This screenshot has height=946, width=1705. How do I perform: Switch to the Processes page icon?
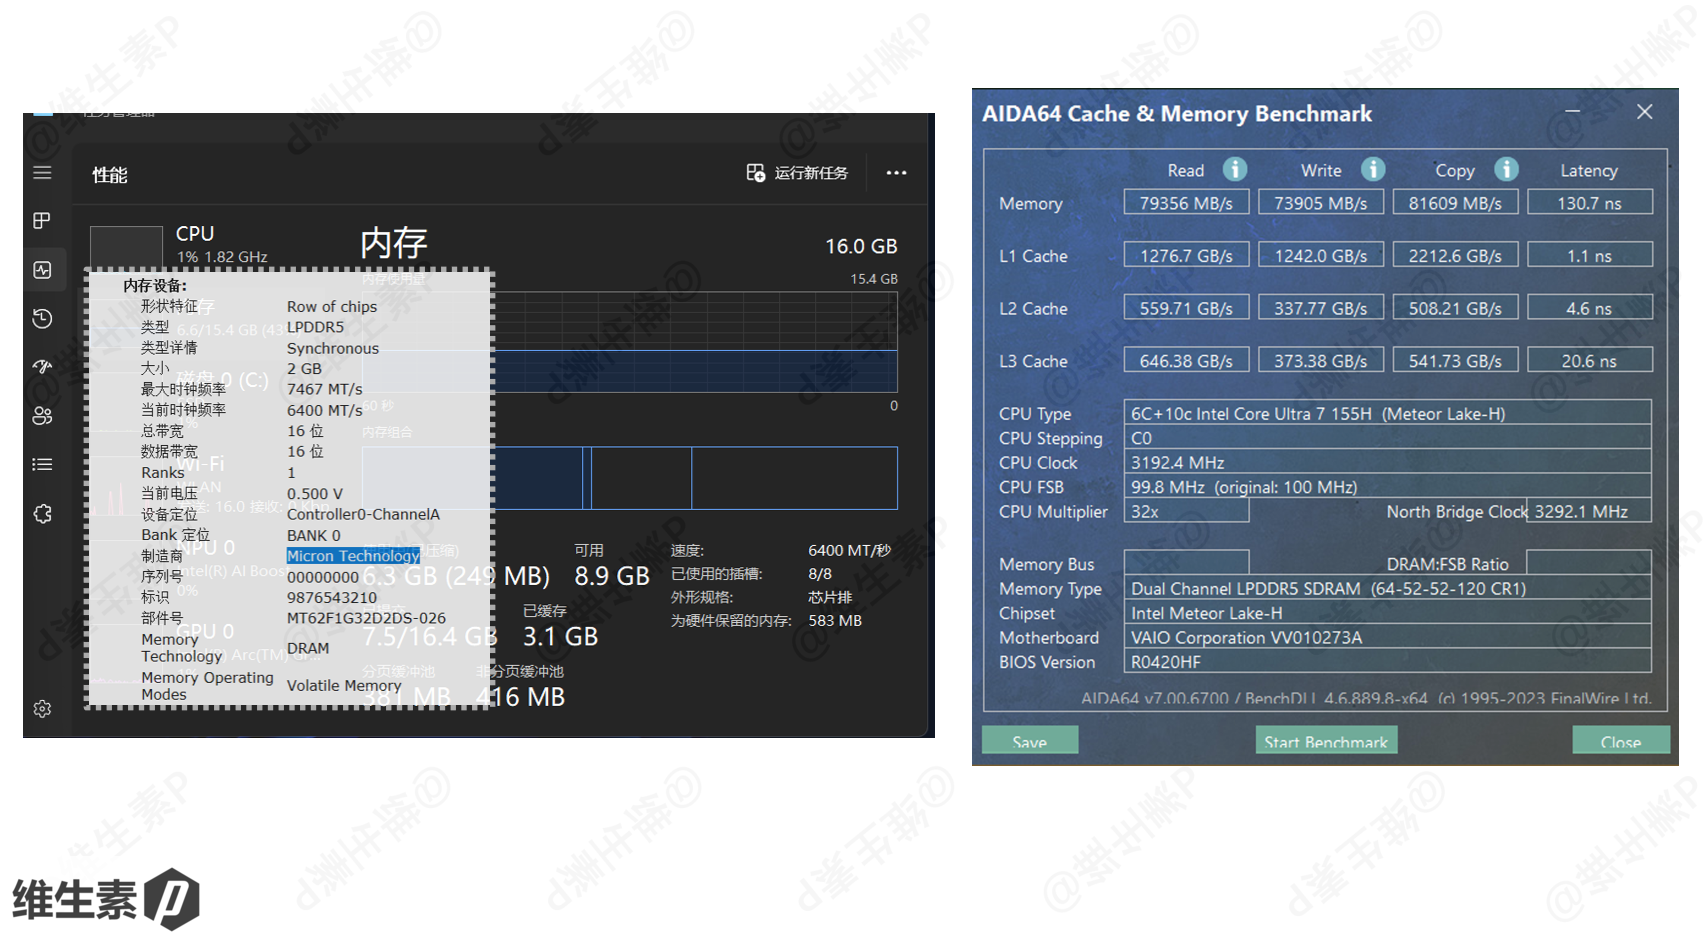pos(42,221)
